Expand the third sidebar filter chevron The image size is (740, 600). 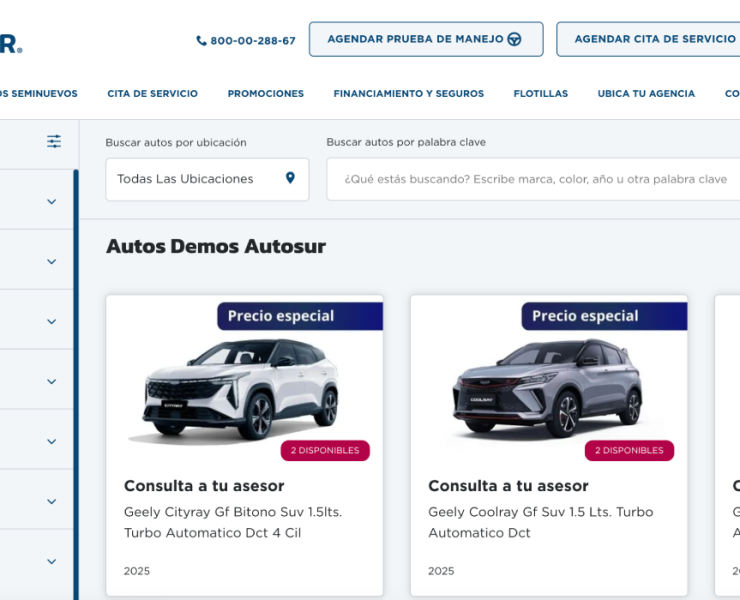pyautogui.click(x=51, y=321)
